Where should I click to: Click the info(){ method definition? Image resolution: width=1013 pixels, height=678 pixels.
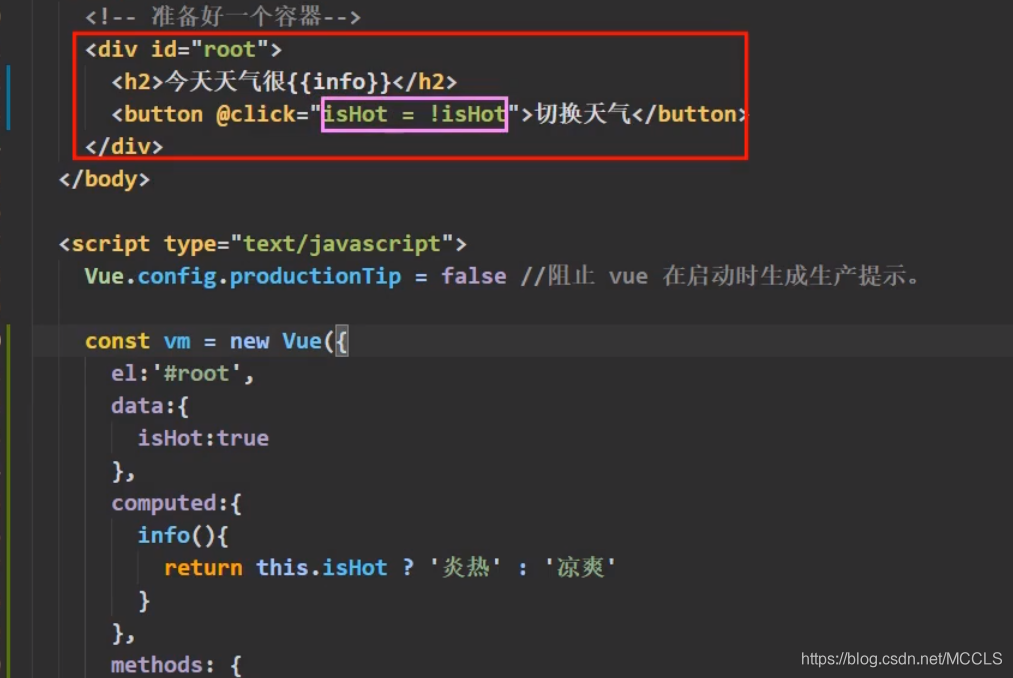coord(183,536)
